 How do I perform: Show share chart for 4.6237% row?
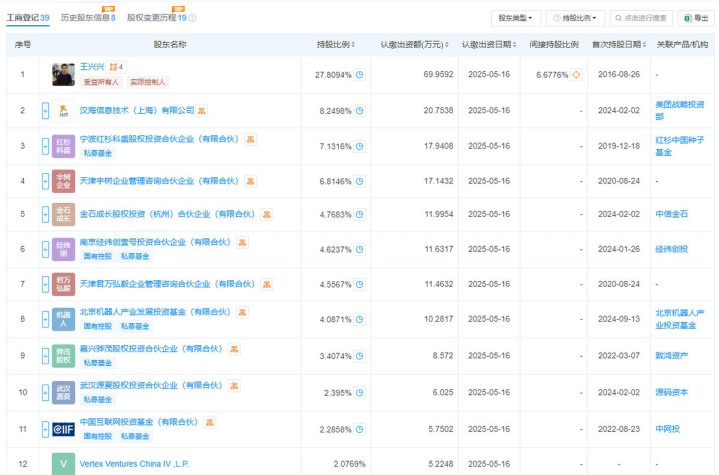(x=360, y=249)
